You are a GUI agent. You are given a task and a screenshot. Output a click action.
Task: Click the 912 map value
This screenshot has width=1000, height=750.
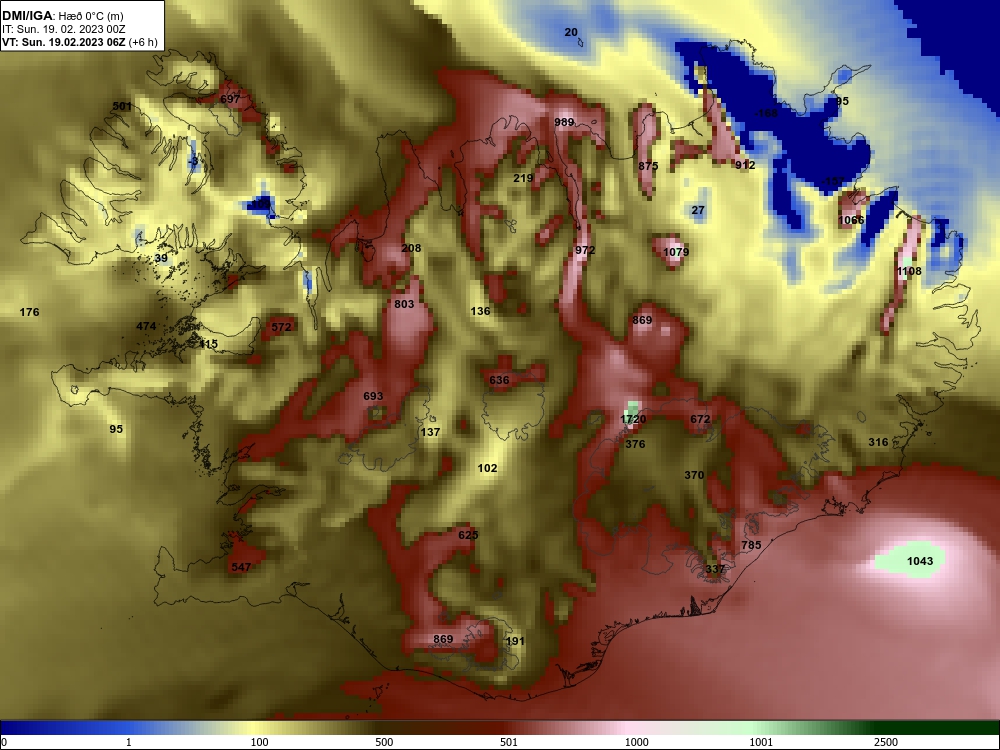point(745,165)
